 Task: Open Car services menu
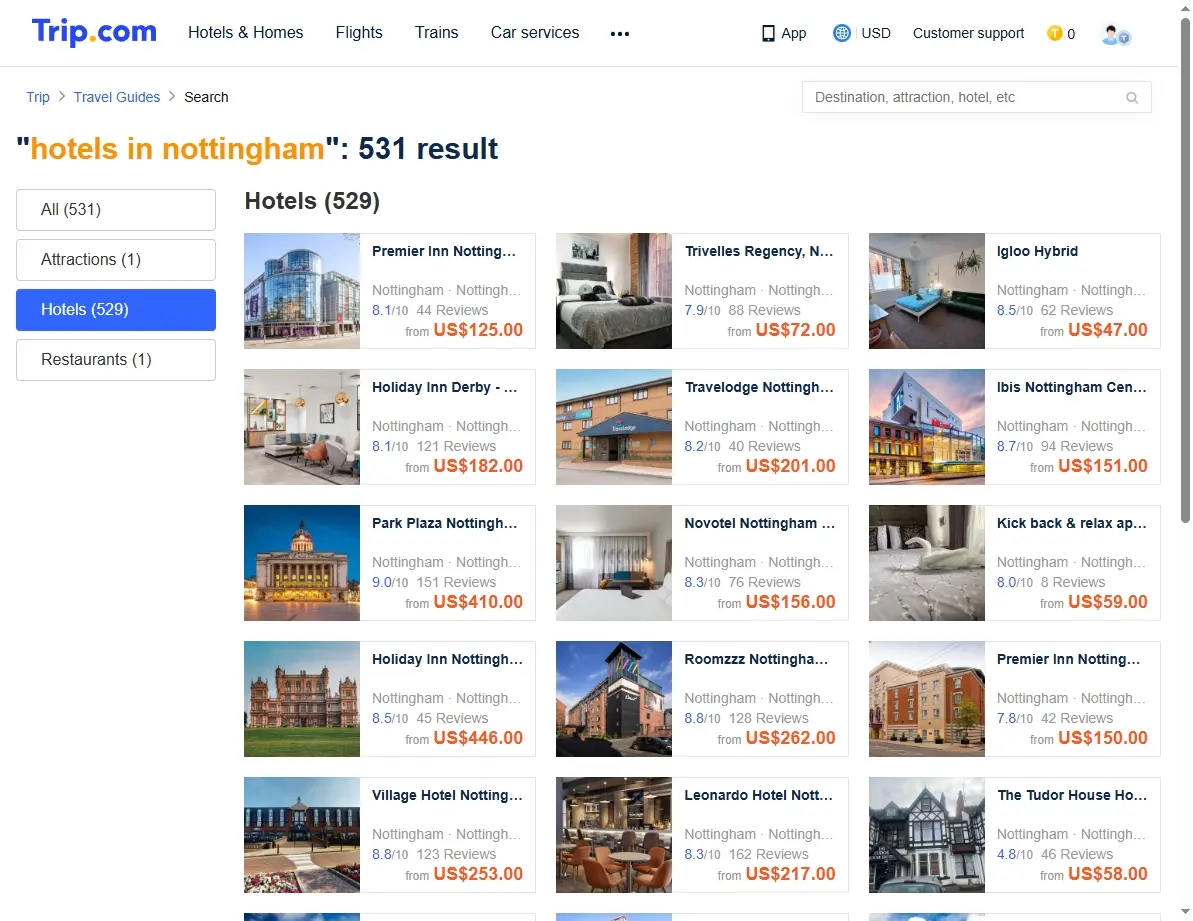point(535,33)
